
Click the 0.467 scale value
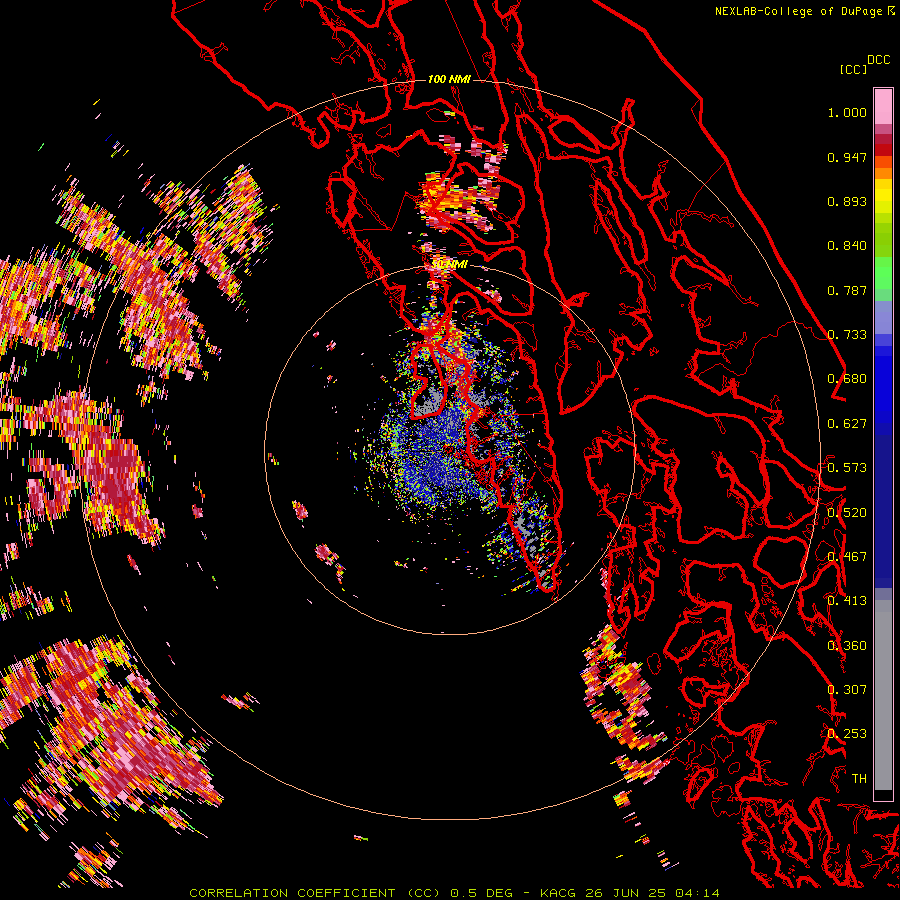point(847,557)
